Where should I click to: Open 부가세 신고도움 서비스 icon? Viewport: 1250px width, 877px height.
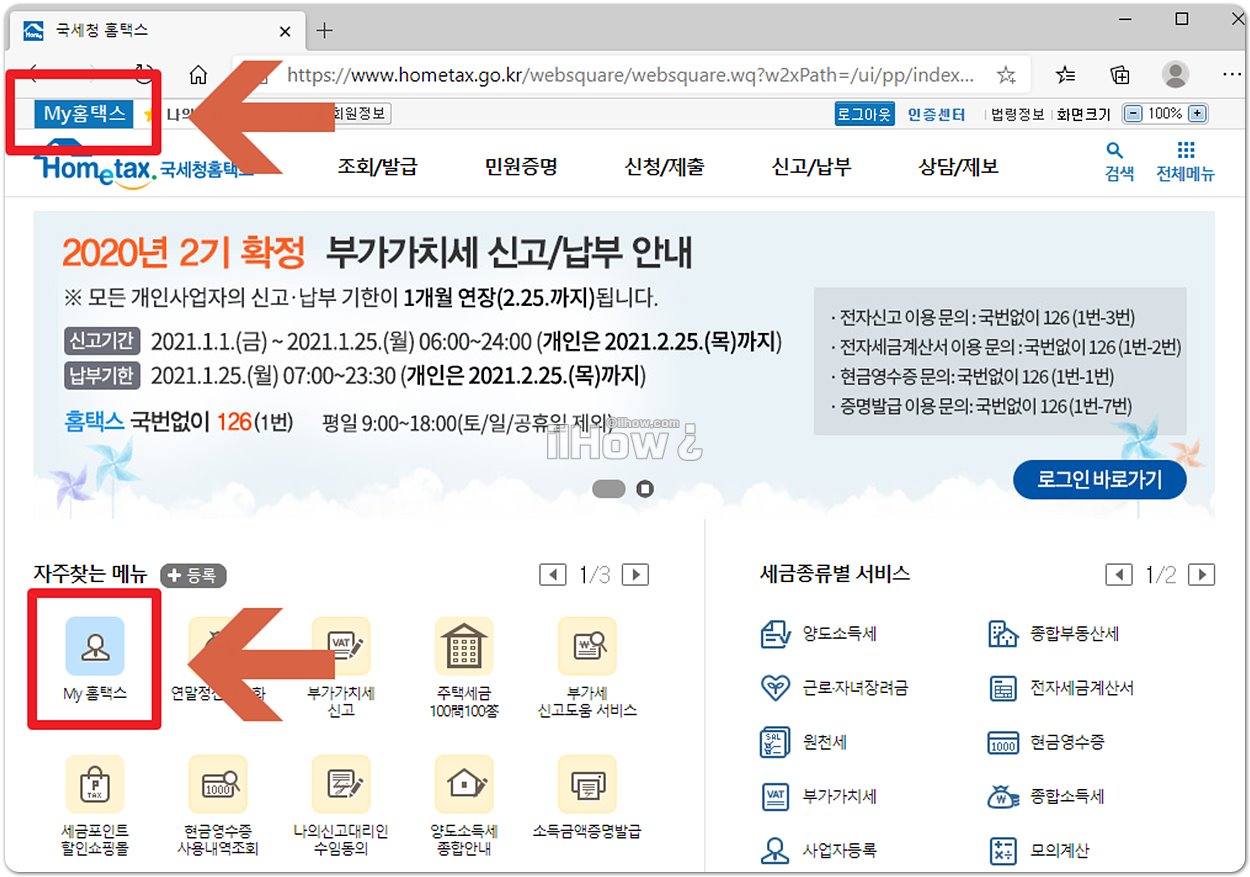(x=587, y=646)
